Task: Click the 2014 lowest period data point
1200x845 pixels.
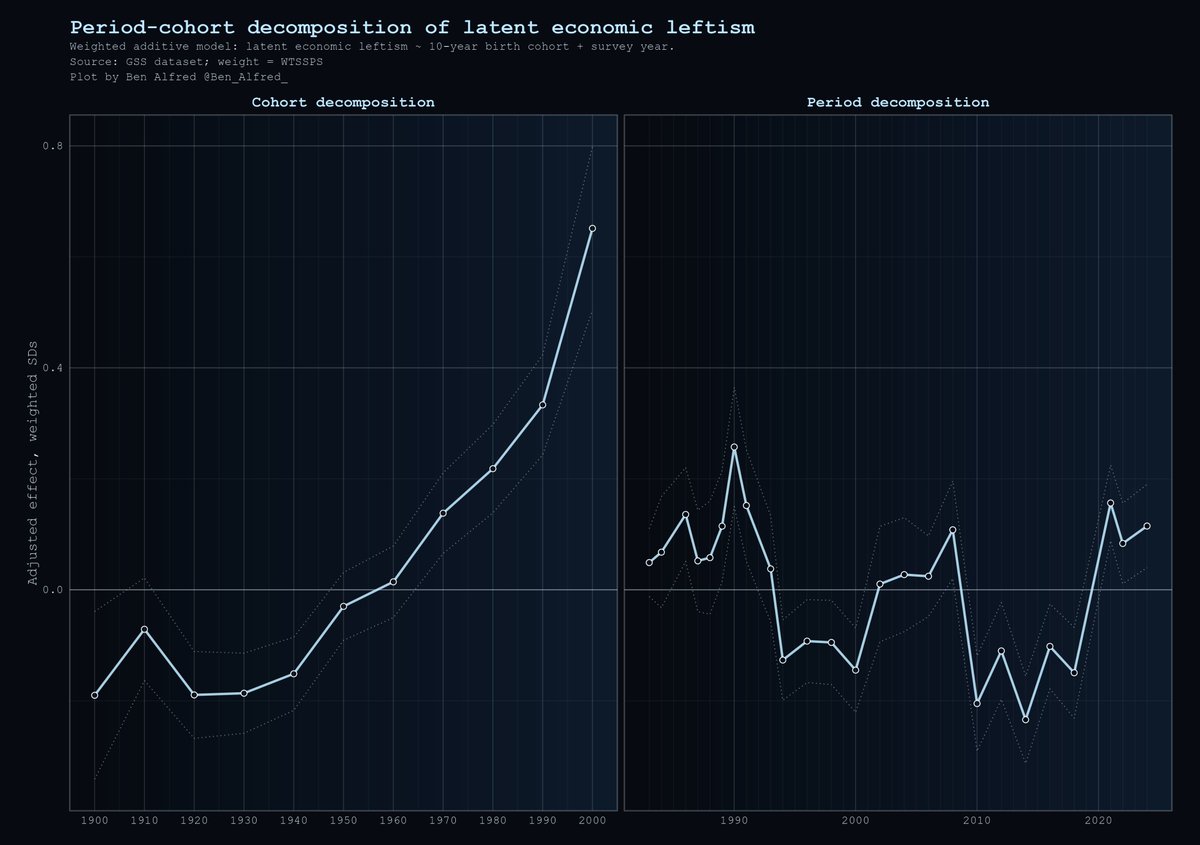Action: [x=1026, y=719]
